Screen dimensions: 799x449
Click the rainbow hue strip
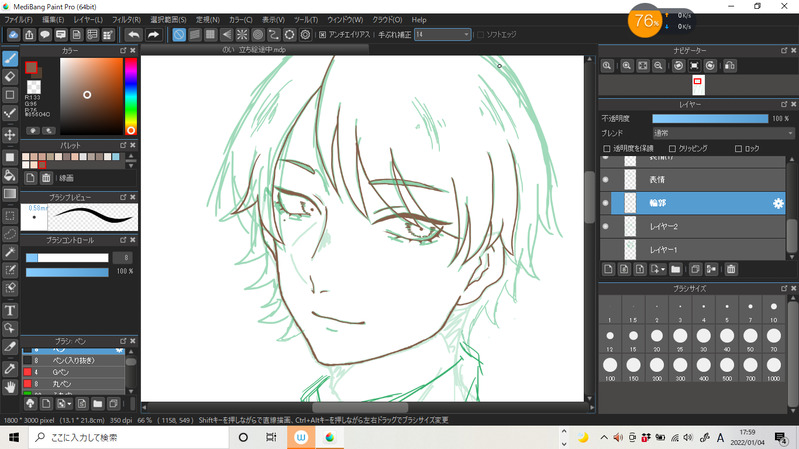pos(131,96)
